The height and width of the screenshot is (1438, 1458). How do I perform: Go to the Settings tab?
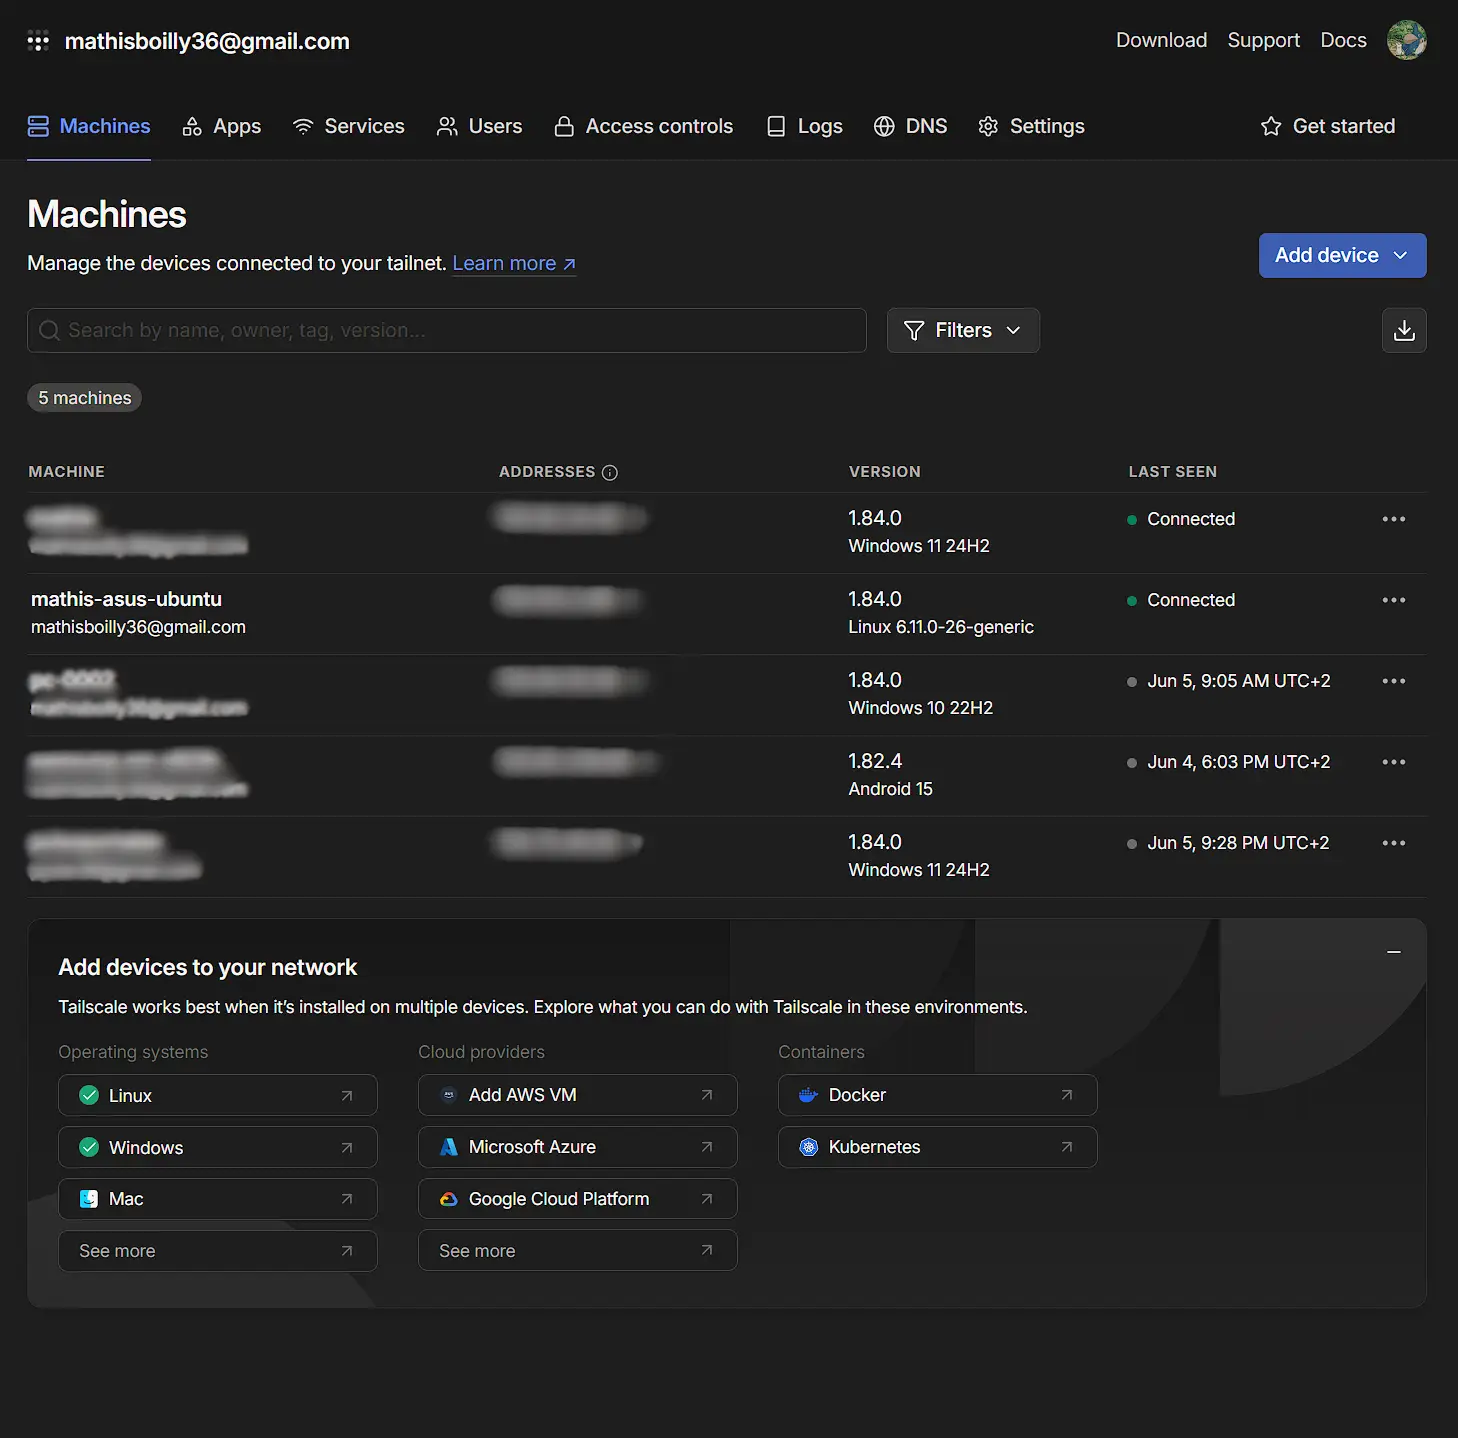(x=1031, y=126)
